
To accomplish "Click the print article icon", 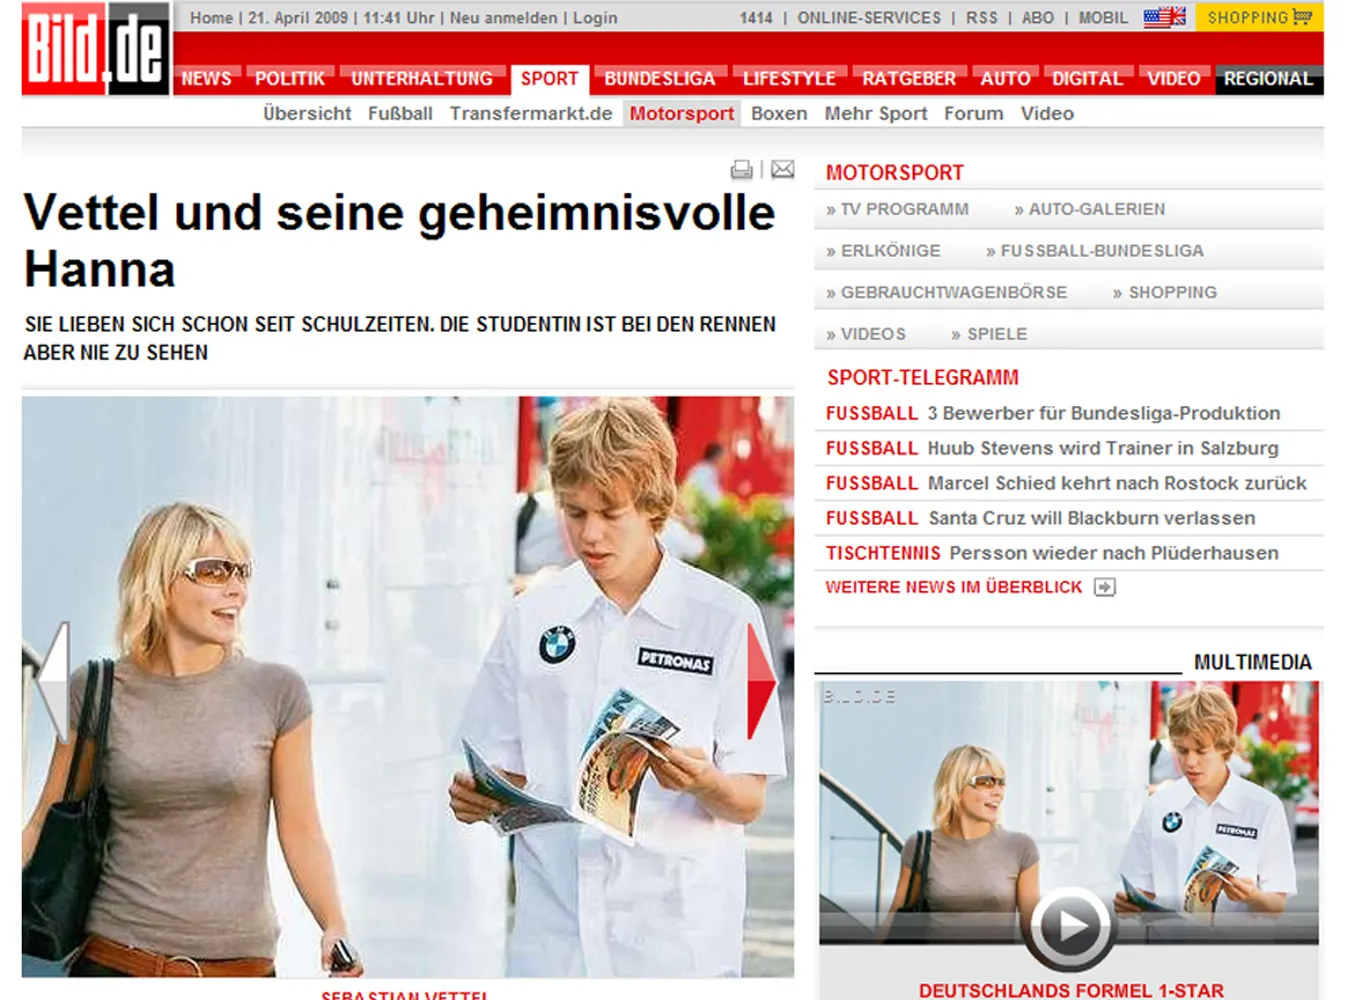I will click(x=741, y=170).
